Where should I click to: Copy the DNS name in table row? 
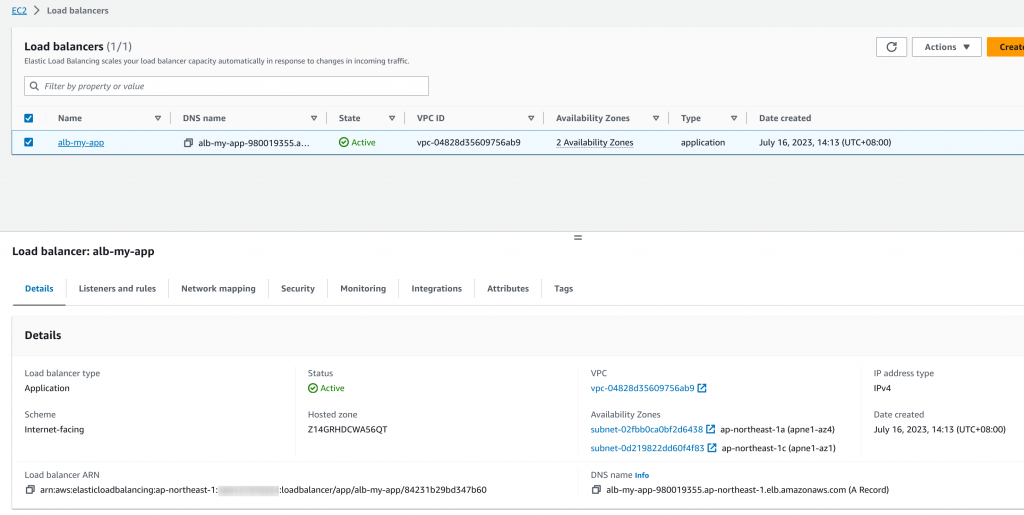point(188,143)
